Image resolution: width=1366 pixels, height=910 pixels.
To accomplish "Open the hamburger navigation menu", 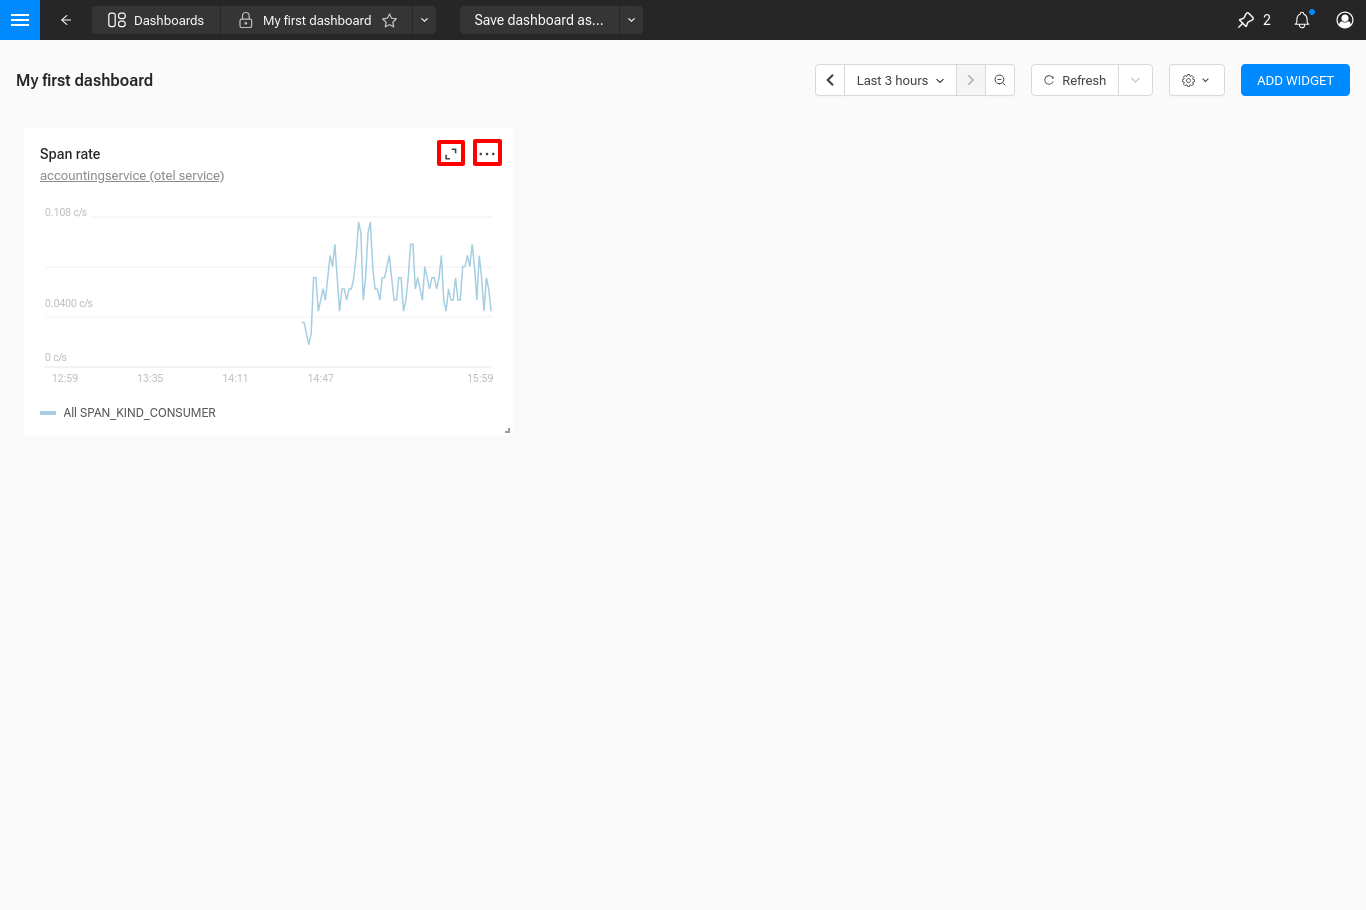I will pyautogui.click(x=20, y=20).
